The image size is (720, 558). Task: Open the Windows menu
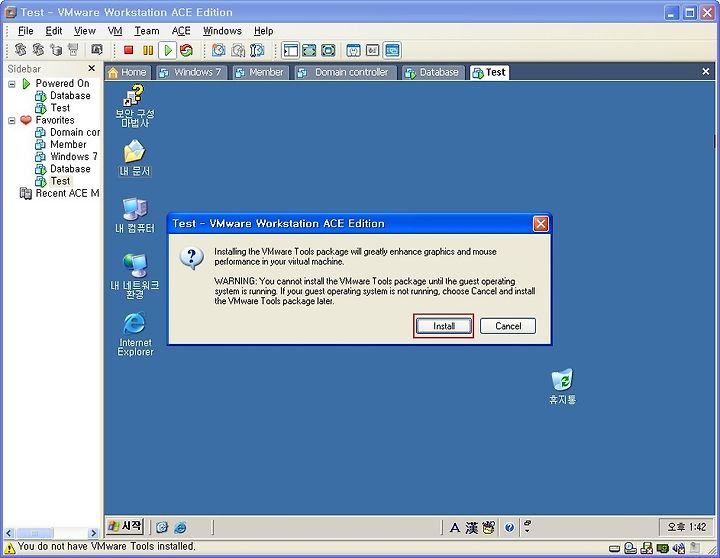tap(222, 31)
